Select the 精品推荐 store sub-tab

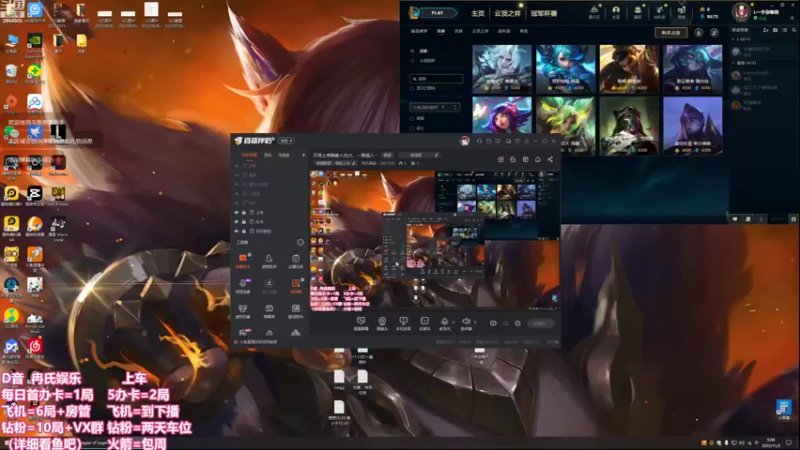(419, 31)
